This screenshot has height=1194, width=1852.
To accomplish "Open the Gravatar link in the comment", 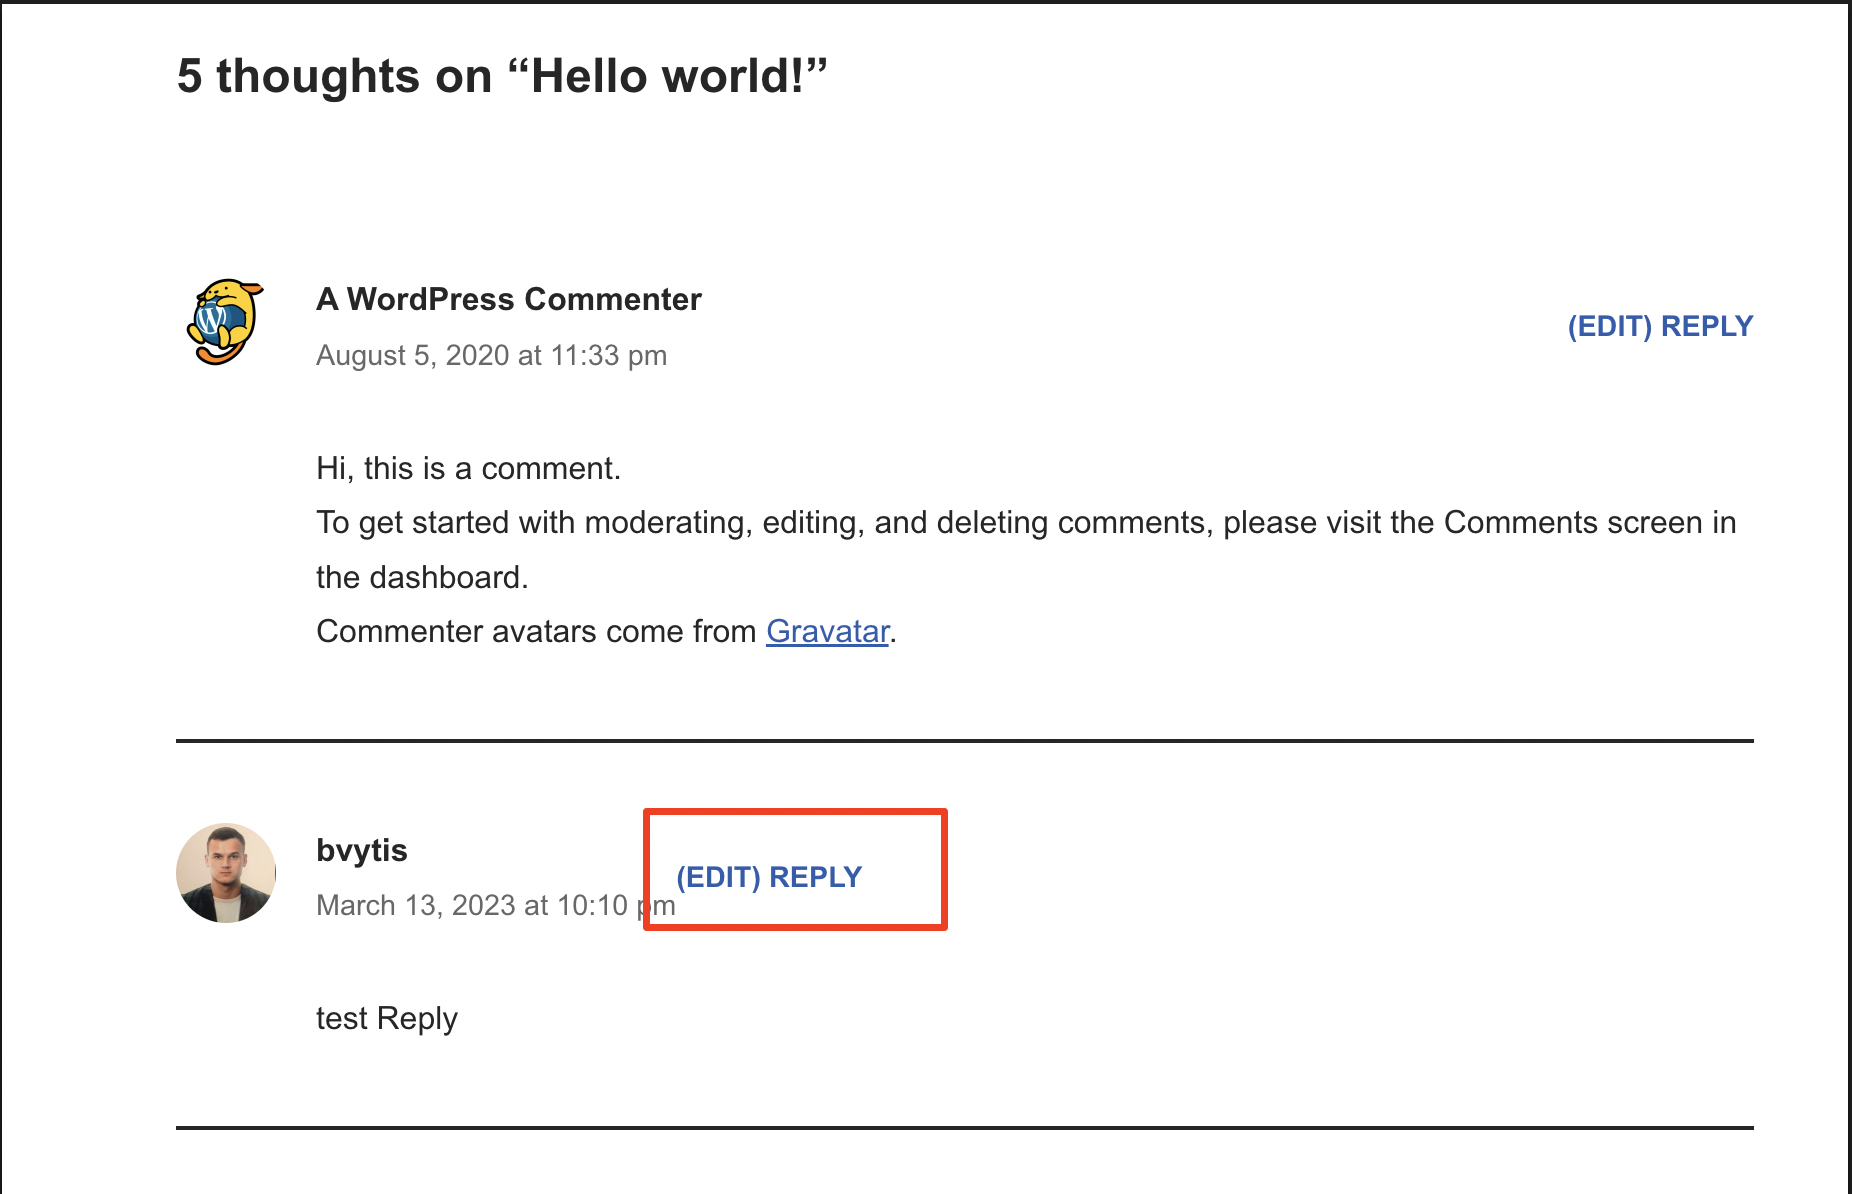I will coord(826,631).
